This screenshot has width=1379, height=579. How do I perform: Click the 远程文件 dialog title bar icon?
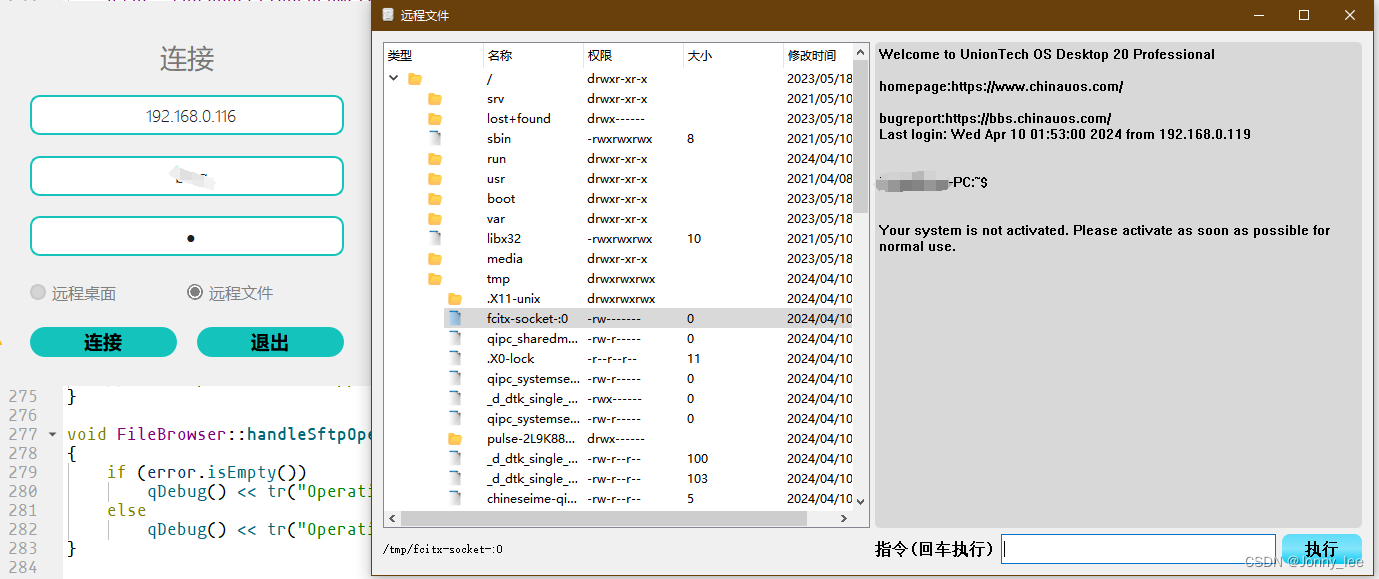[388, 15]
